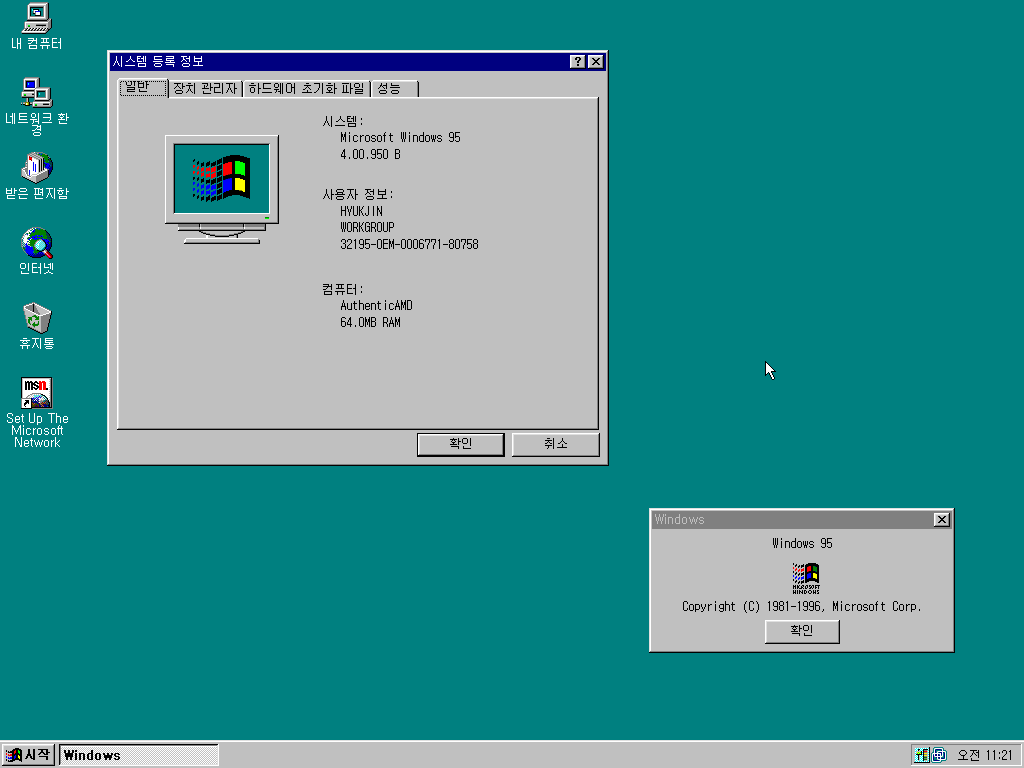Click the version text 4.00.950 B
1024x768 pixels.
370,155
